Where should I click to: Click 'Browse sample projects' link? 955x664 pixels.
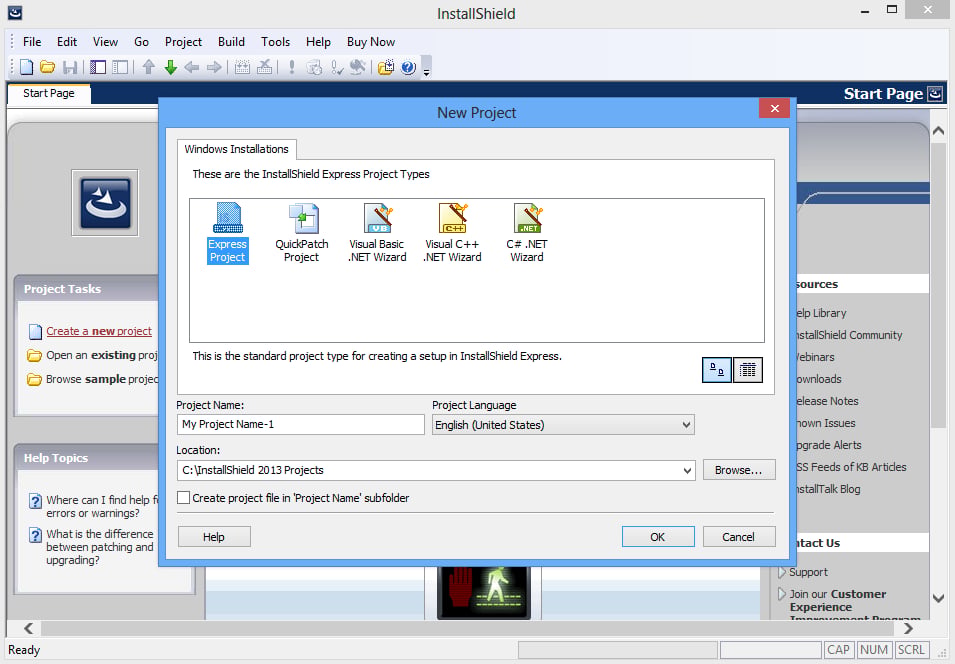tap(102, 379)
